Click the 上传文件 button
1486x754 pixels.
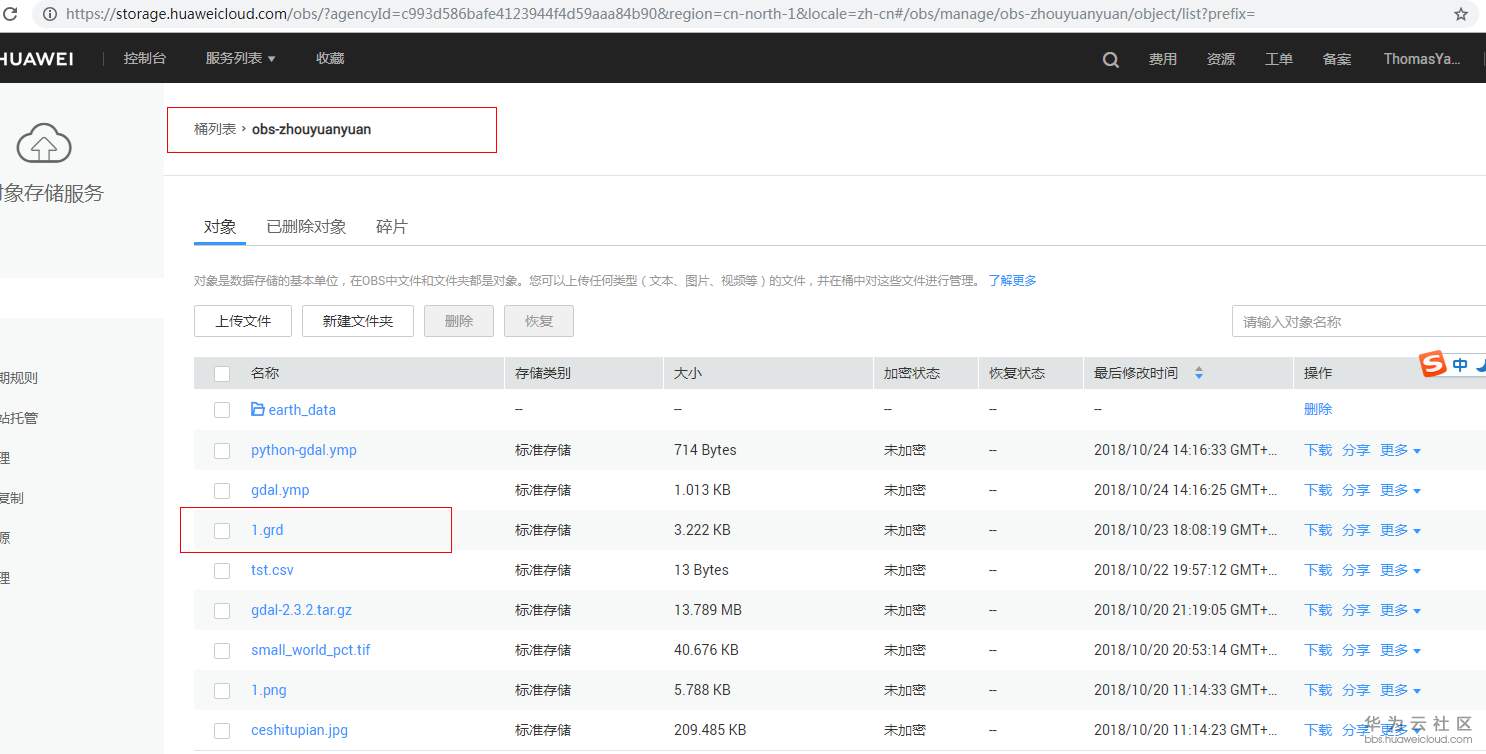243,321
